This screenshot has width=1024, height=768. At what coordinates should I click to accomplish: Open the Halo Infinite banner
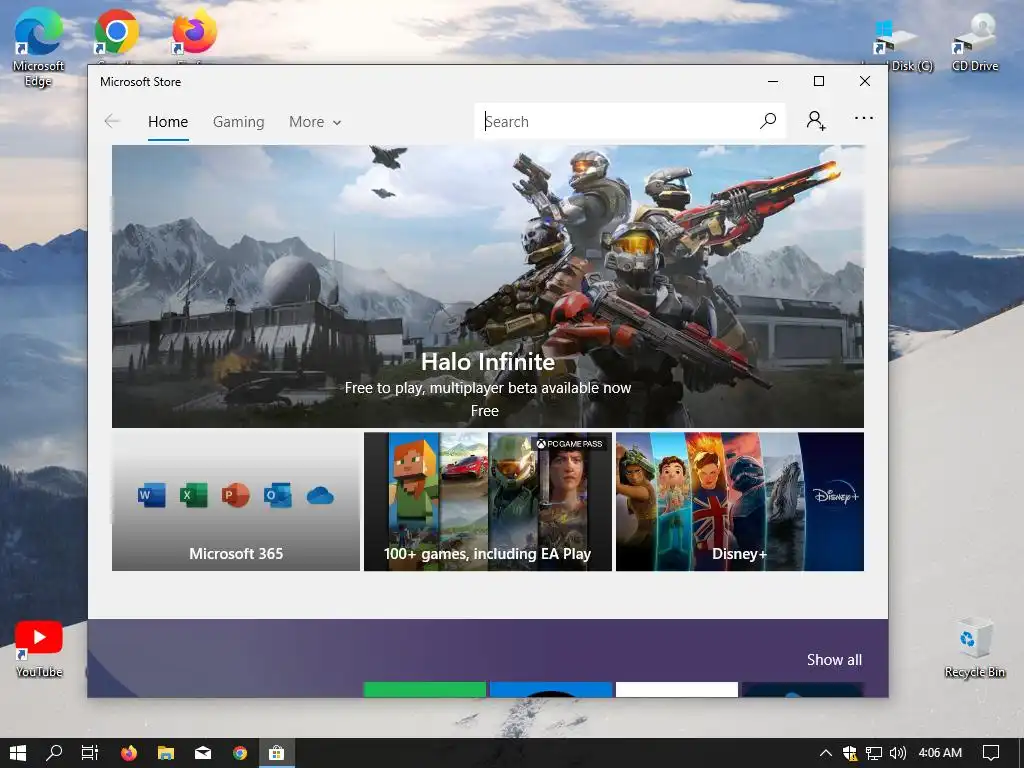[x=488, y=287]
